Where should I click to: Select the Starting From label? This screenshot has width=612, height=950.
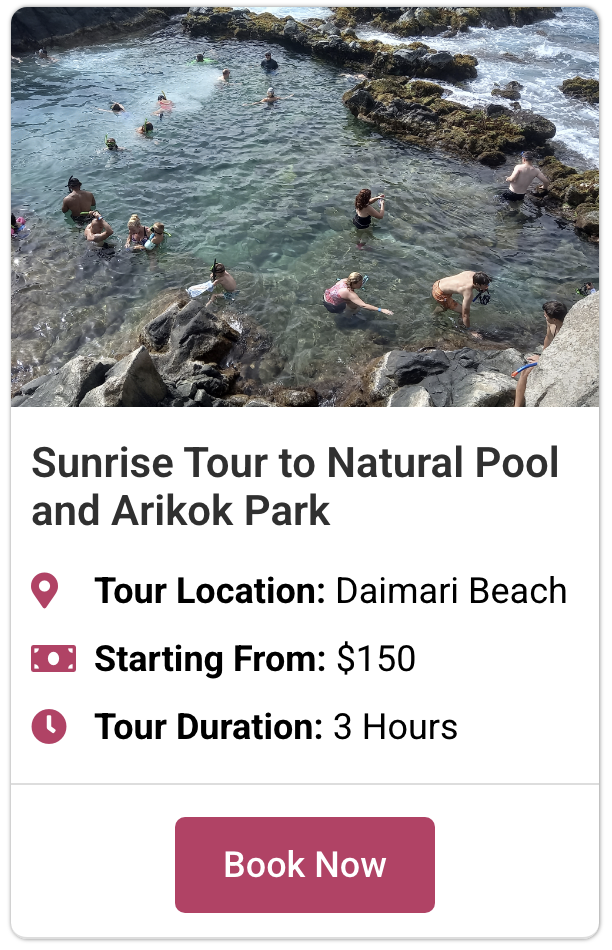210,659
